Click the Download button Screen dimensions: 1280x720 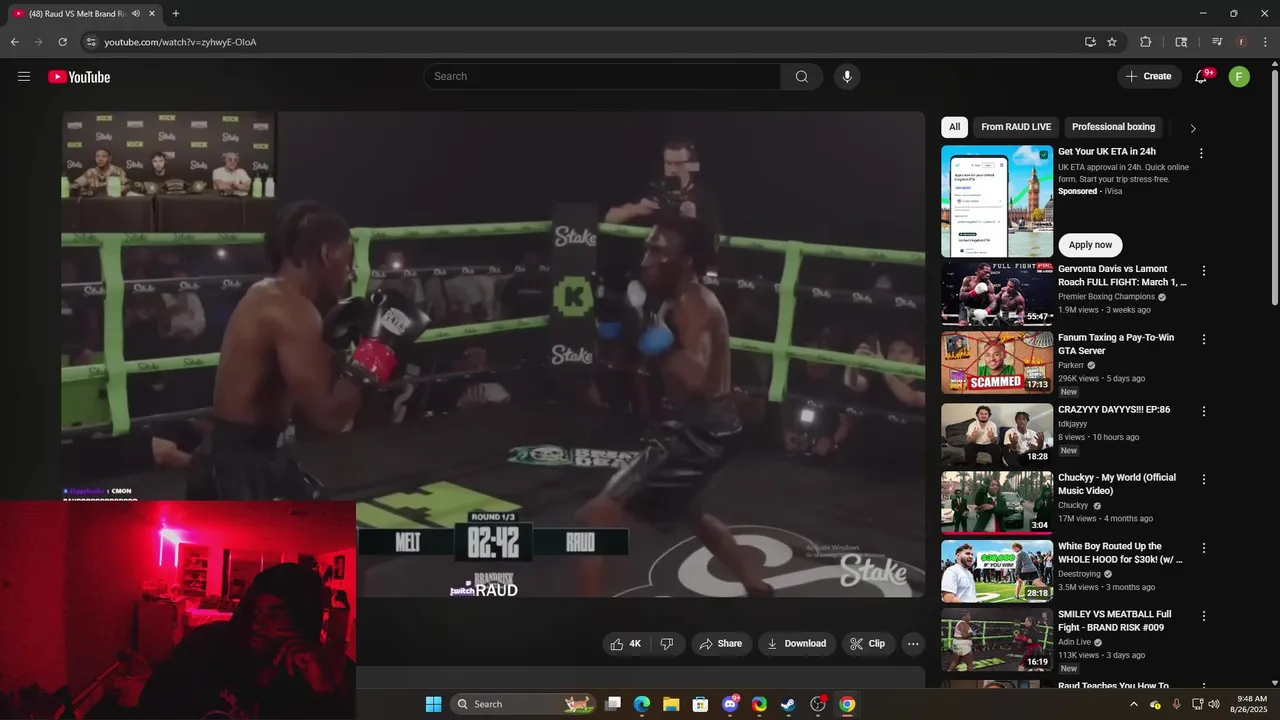797,644
